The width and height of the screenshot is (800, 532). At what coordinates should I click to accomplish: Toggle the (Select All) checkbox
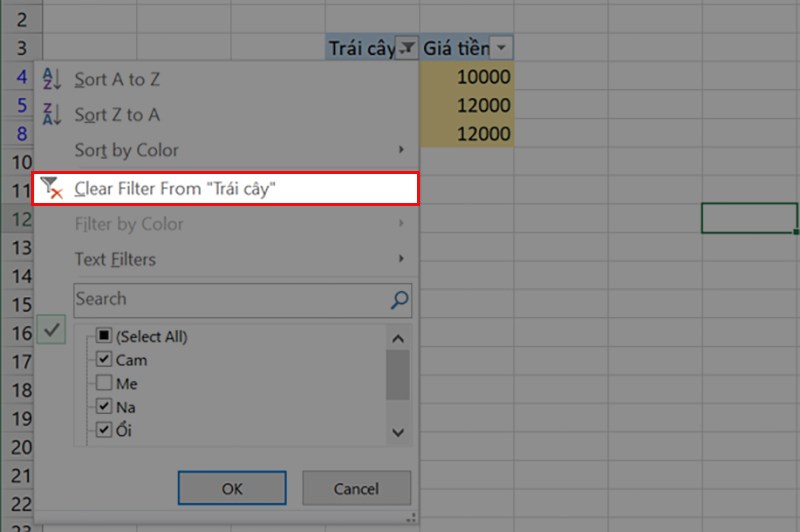tap(104, 336)
